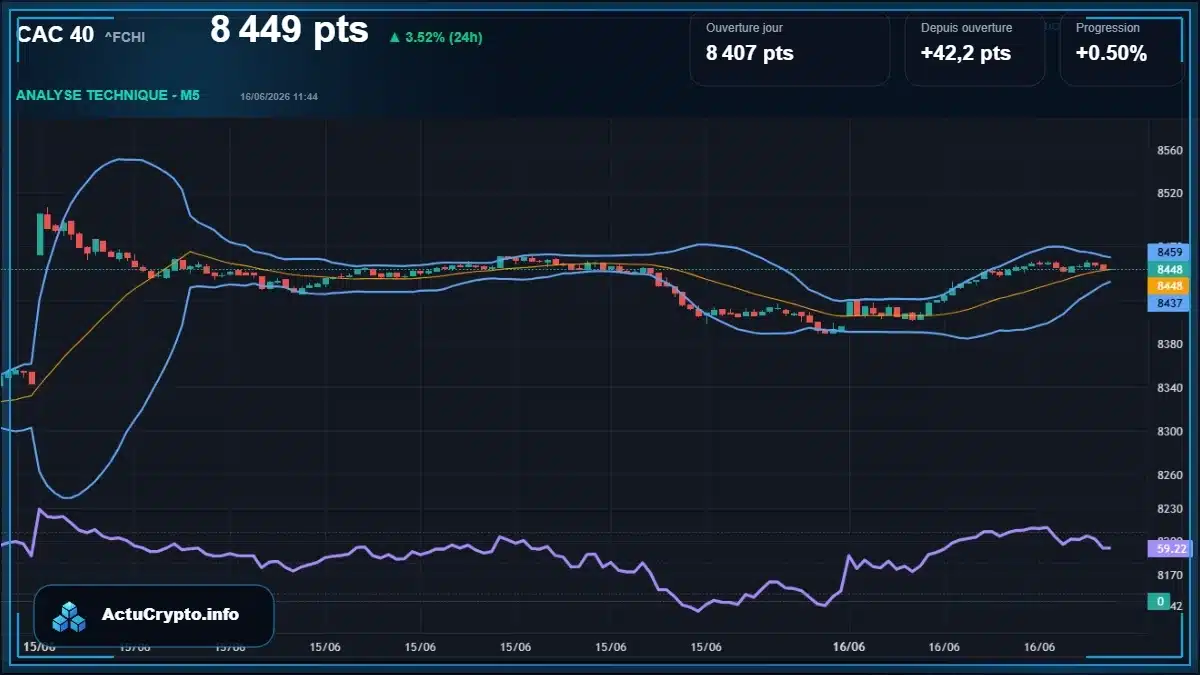Image resolution: width=1200 pixels, height=675 pixels.
Task: Click the 8 449 pts current price
Action: 289,30
